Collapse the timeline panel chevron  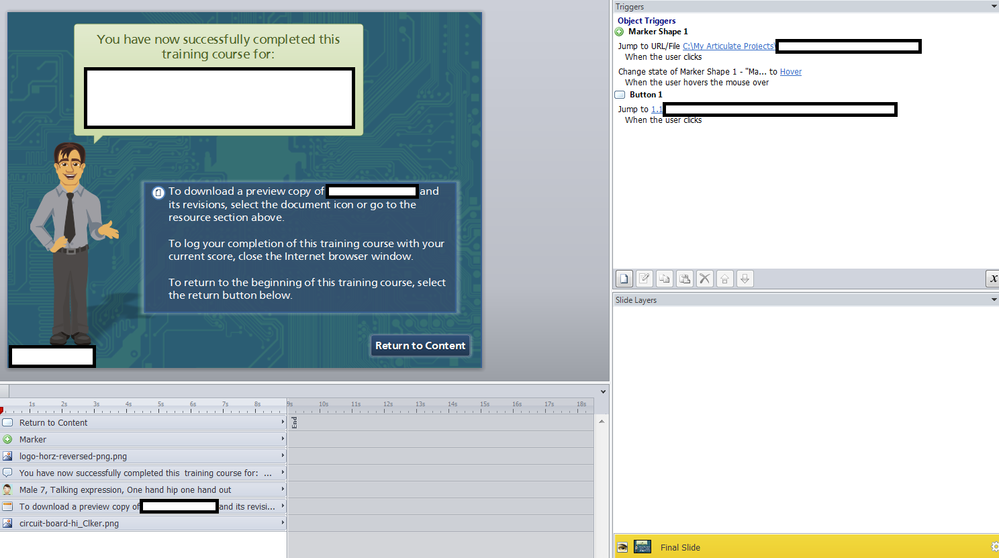pyautogui.click(x=603, y=392)
